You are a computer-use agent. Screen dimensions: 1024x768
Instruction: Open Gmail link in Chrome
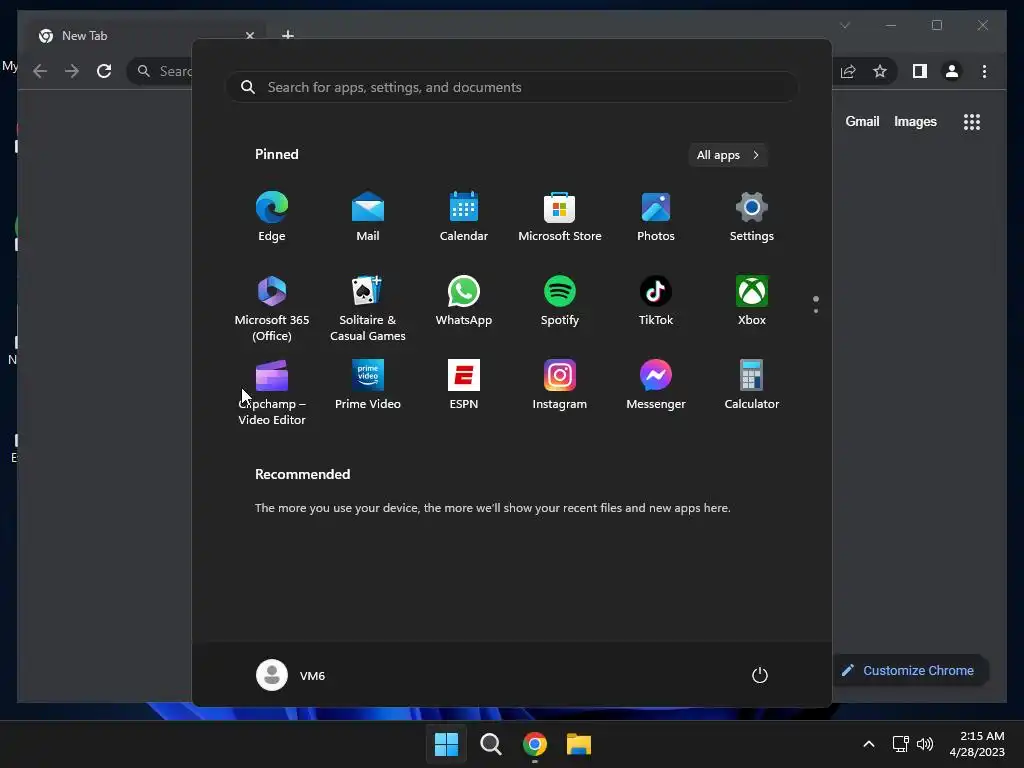(x=862, y=121)
